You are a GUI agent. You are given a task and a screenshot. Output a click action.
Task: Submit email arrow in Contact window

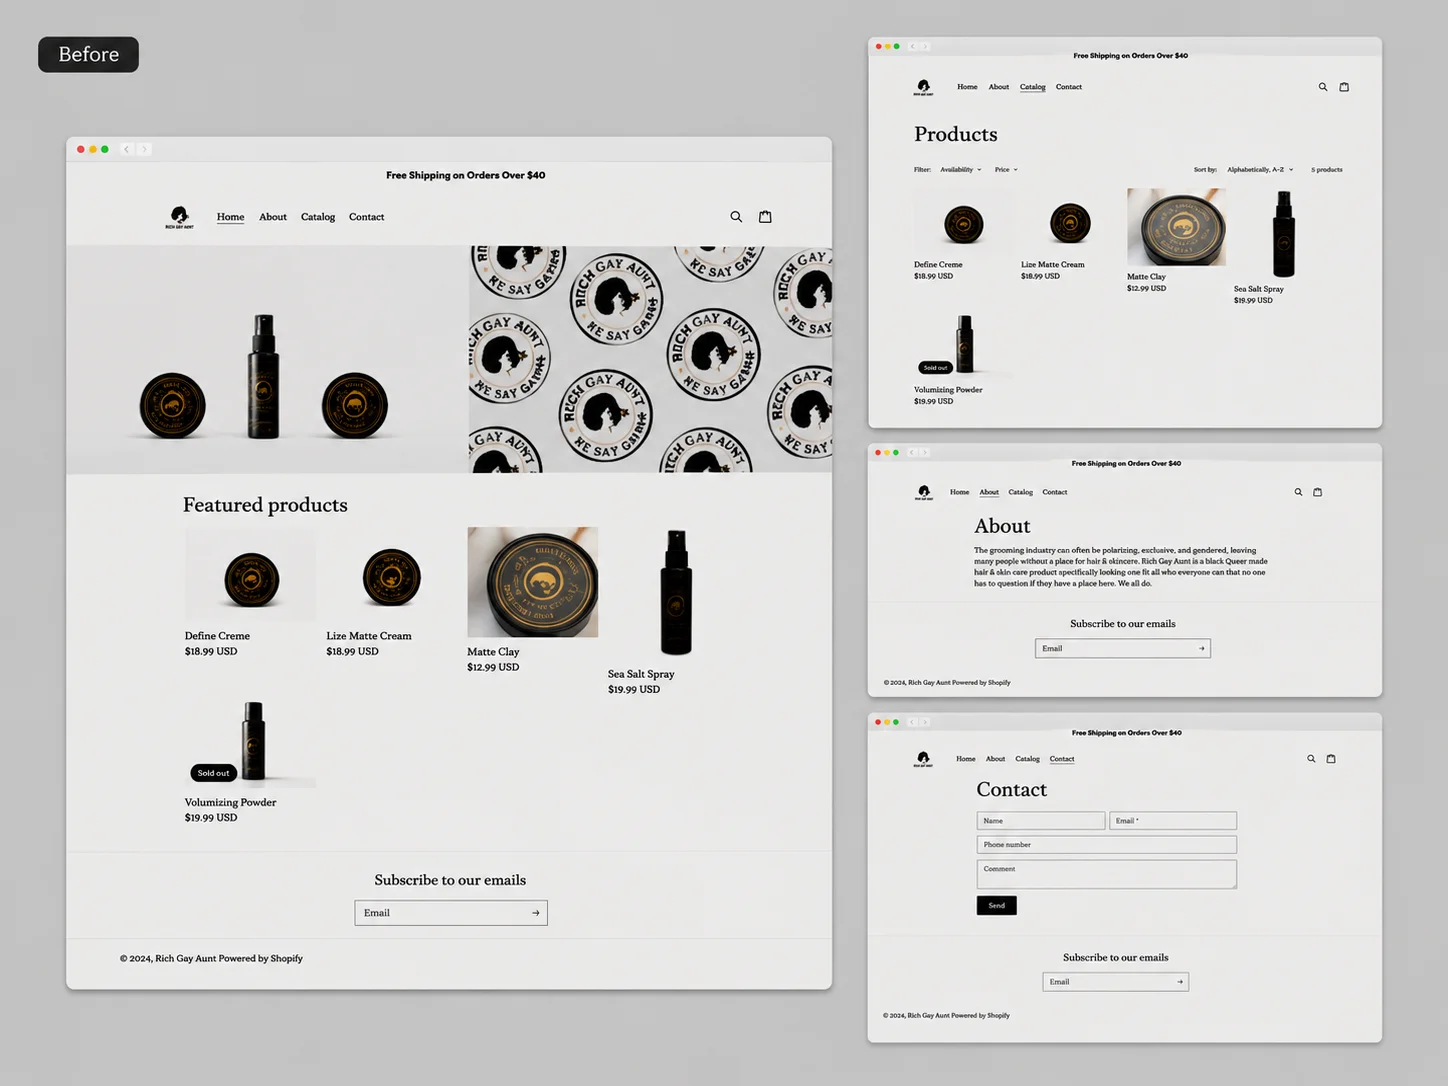tap(1180, 982)
